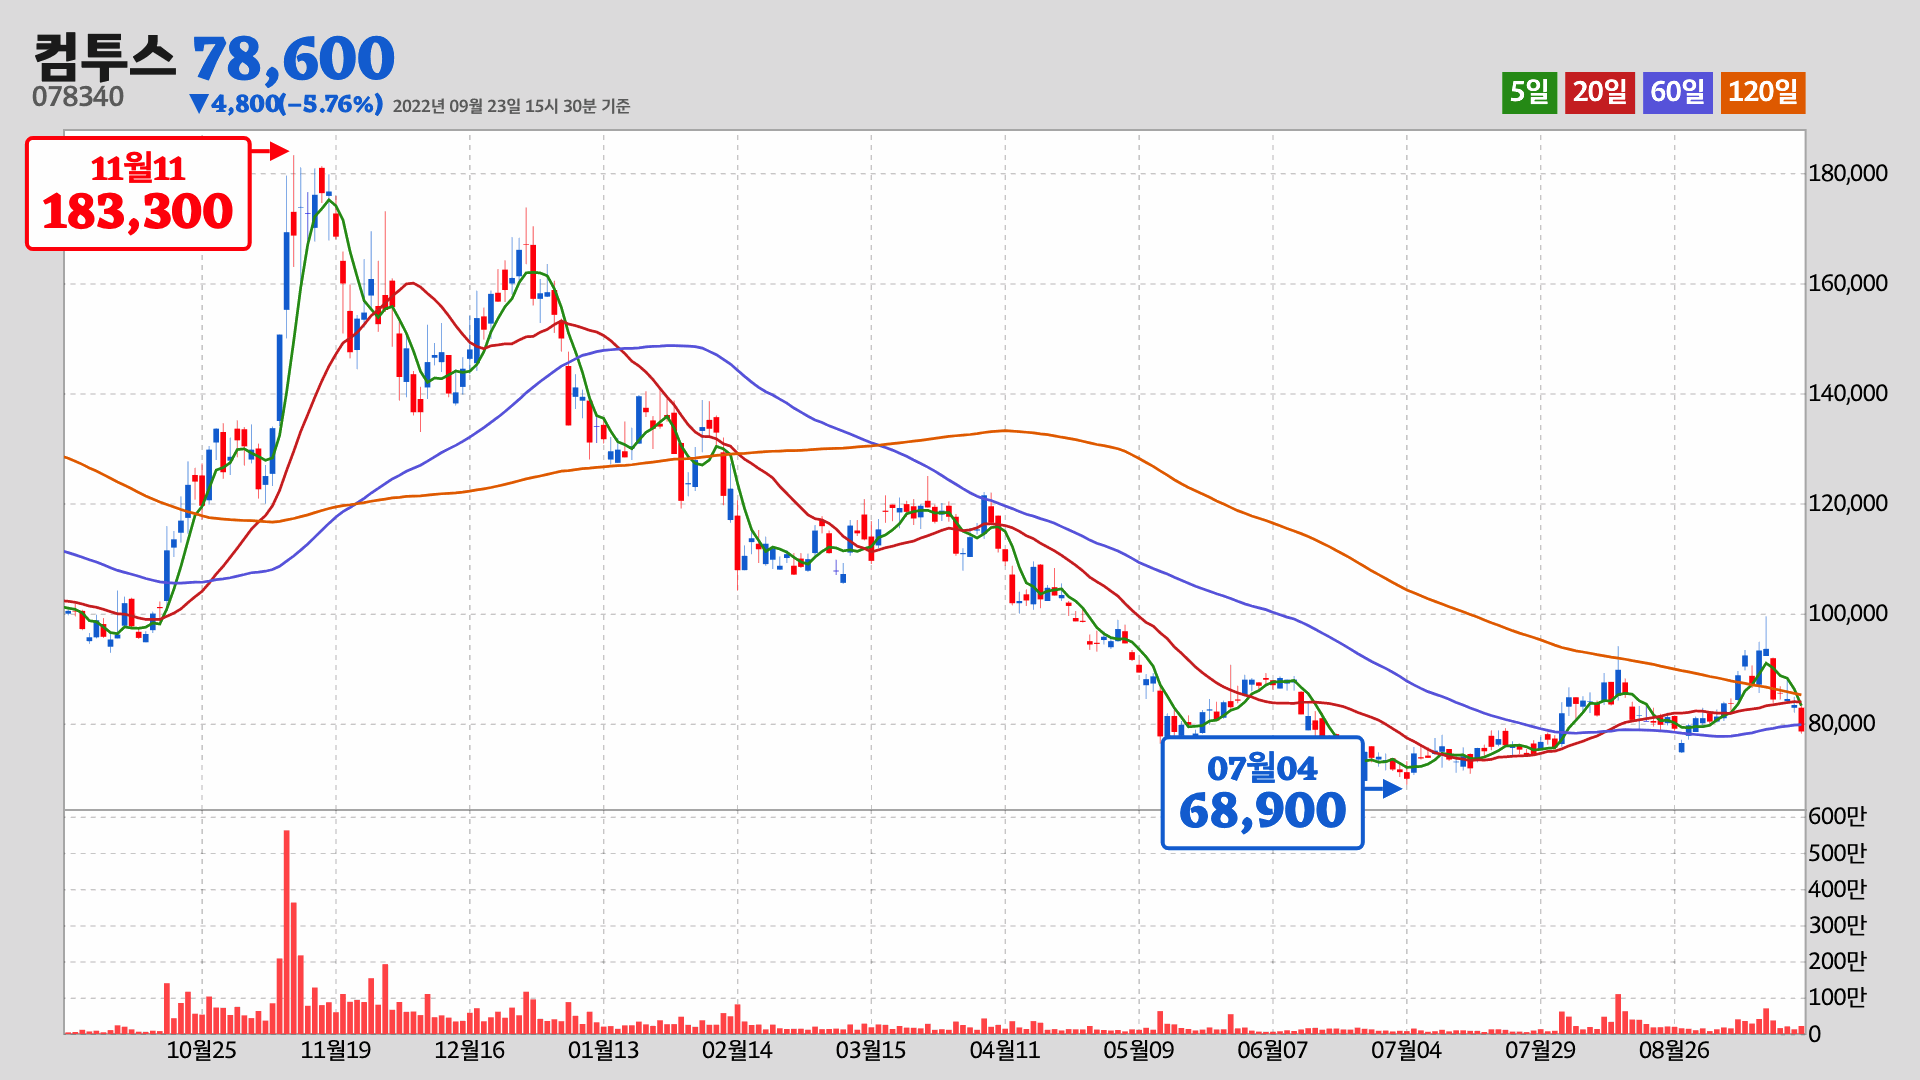This screenshot has width=1920, height=1080.
Task: Click the red 20일 moving average legend
Action: click(x=1599, y=93)
